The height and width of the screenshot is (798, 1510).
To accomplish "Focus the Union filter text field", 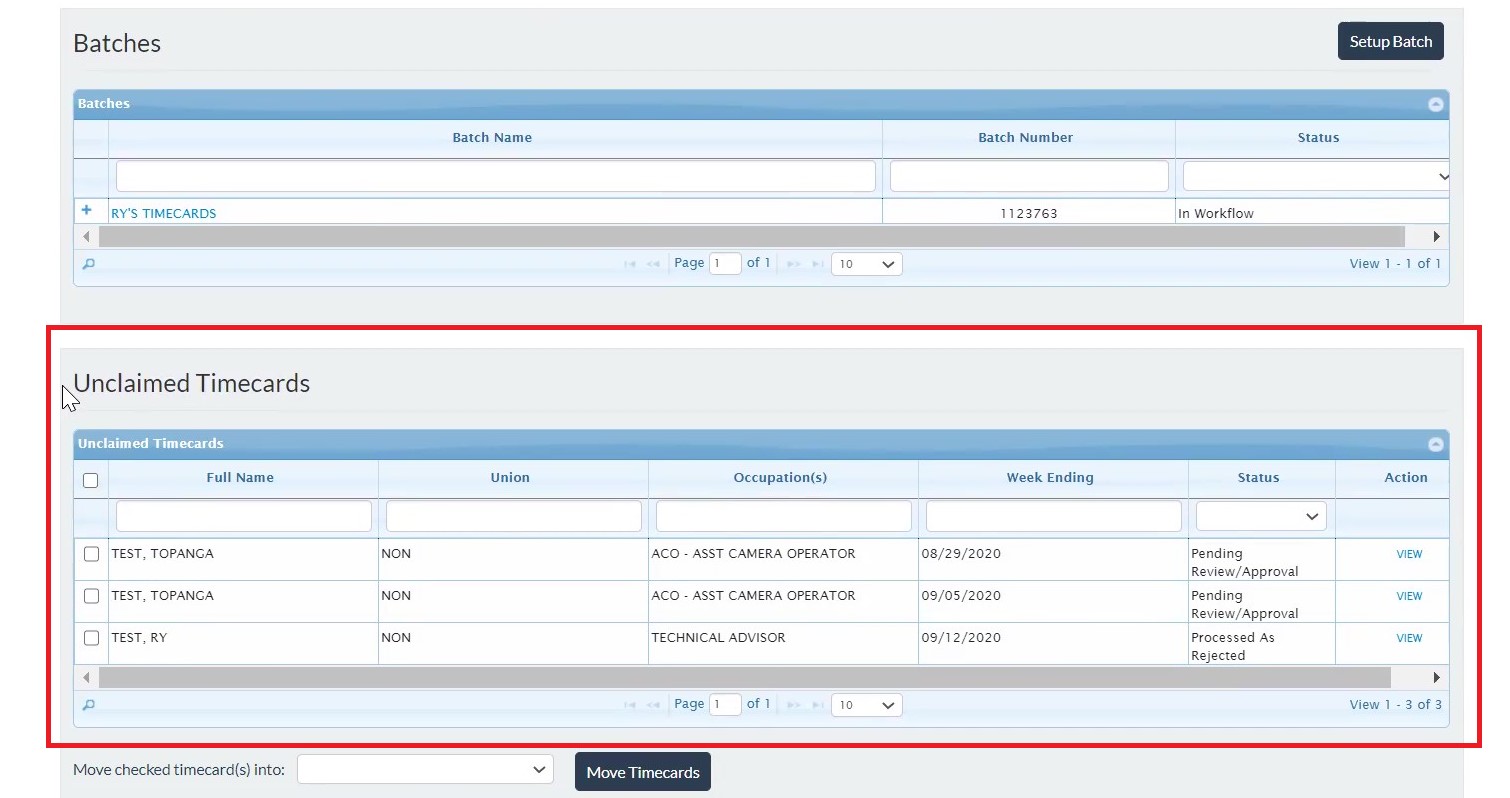I will pos(513,516).
